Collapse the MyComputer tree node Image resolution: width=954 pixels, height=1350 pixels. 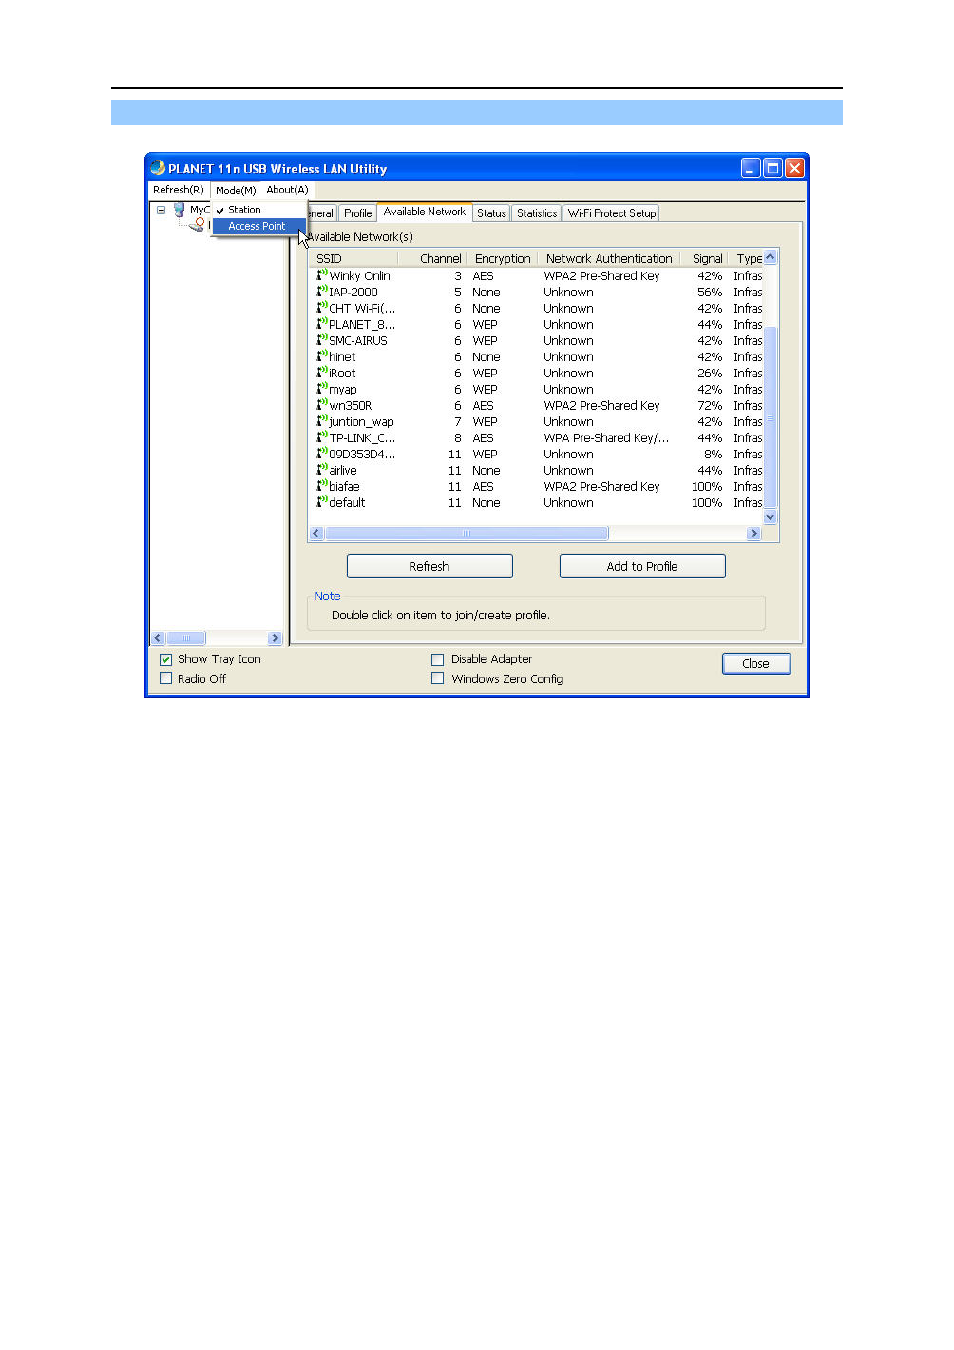point(160,210)
